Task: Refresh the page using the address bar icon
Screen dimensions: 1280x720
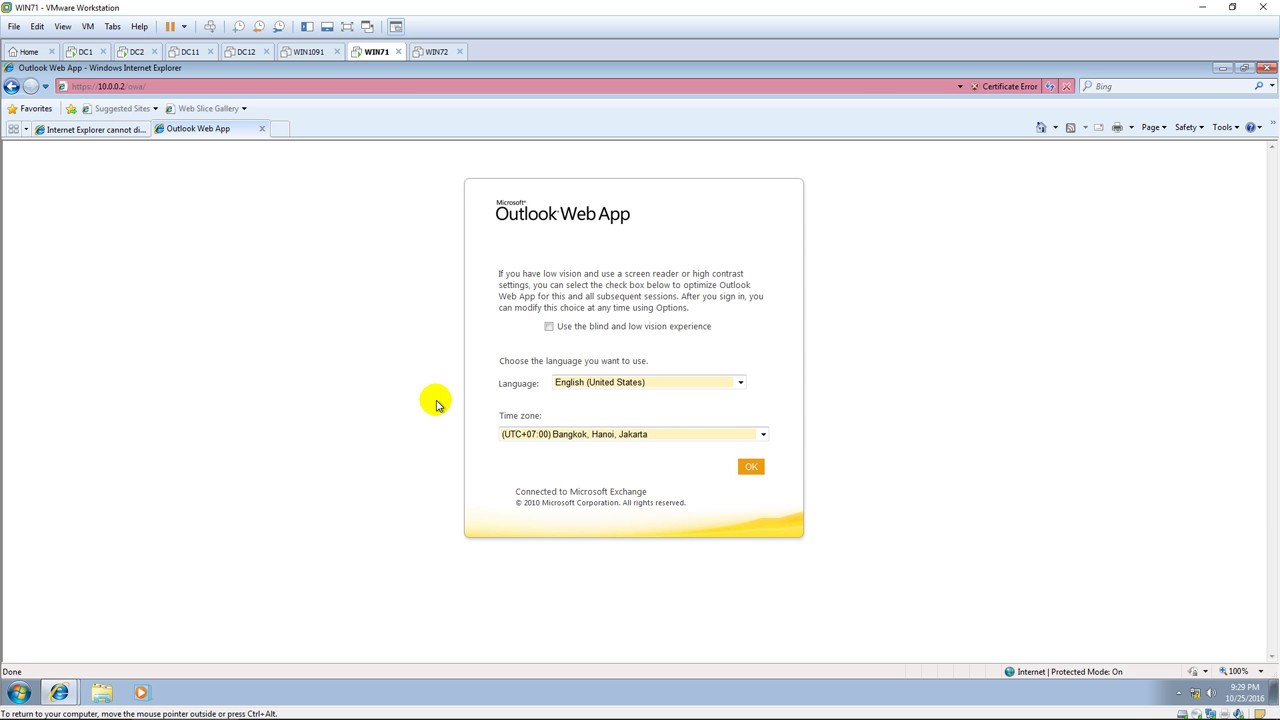Action: click(1049, 86)
